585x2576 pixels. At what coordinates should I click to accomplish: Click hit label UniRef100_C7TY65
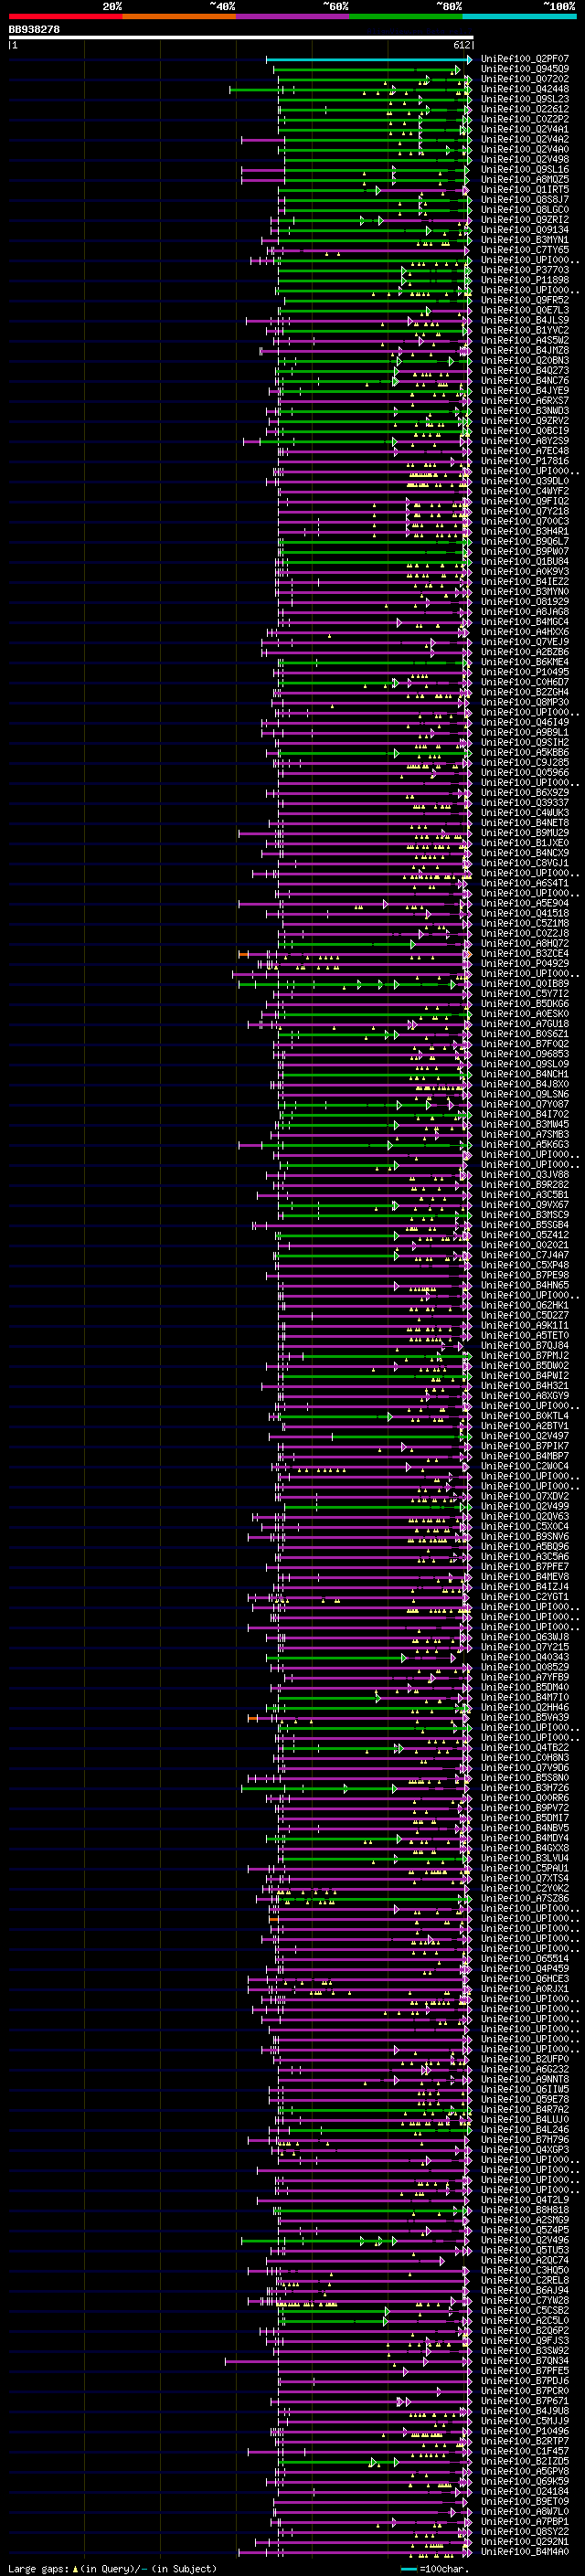pyautogui.click(x=524, y=250)
